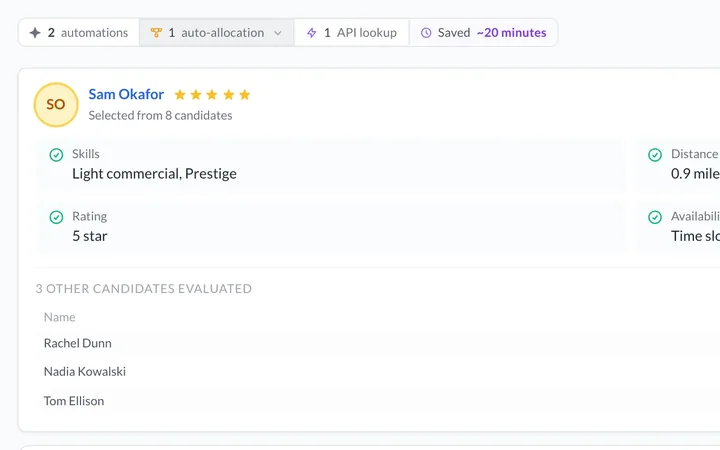Click the '3 OTHER CANDIDATES EVALUATED' heading

tap(144, 288)
